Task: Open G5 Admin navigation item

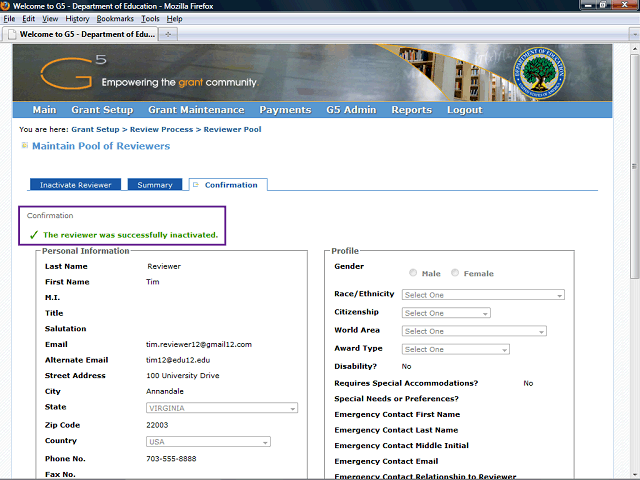Action: pos(351,110)
